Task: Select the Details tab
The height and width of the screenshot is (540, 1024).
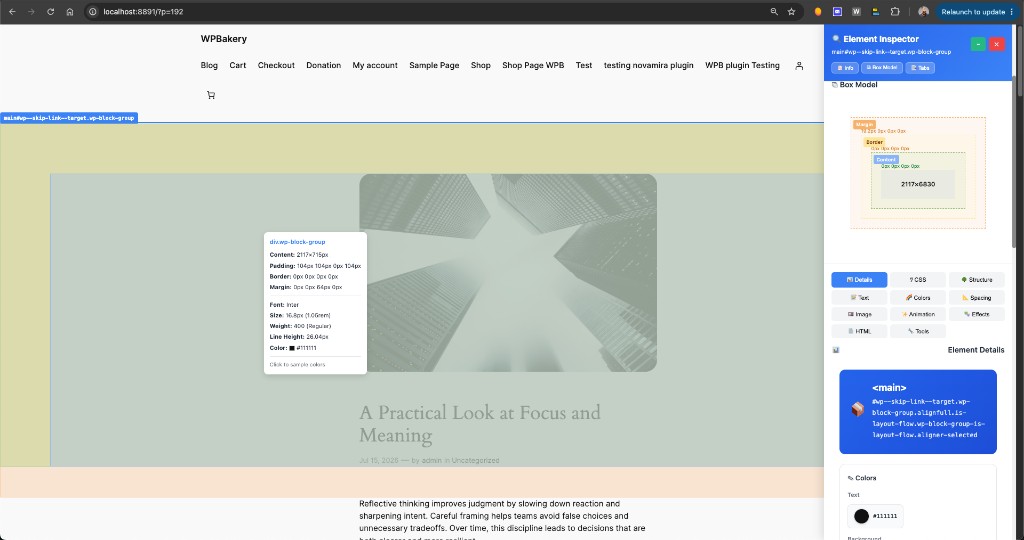Action: tap(859, 279)
